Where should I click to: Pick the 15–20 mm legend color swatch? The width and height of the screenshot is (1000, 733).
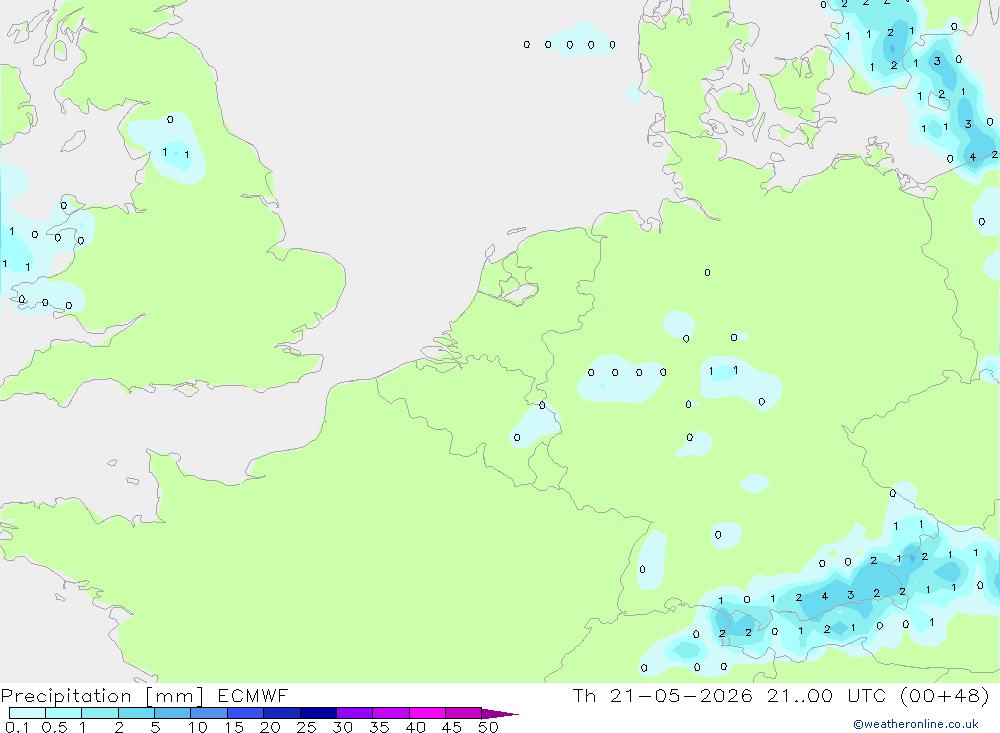tap(246, 713)
